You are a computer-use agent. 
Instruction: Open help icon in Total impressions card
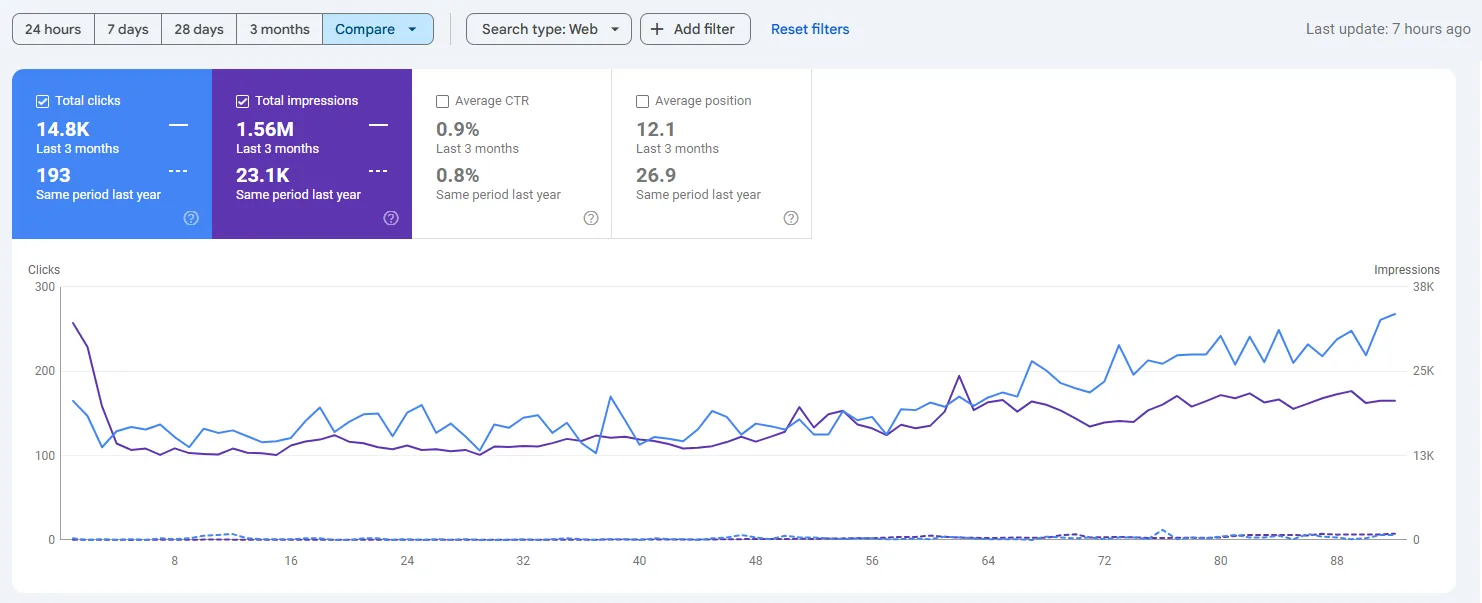coord(391,218)
